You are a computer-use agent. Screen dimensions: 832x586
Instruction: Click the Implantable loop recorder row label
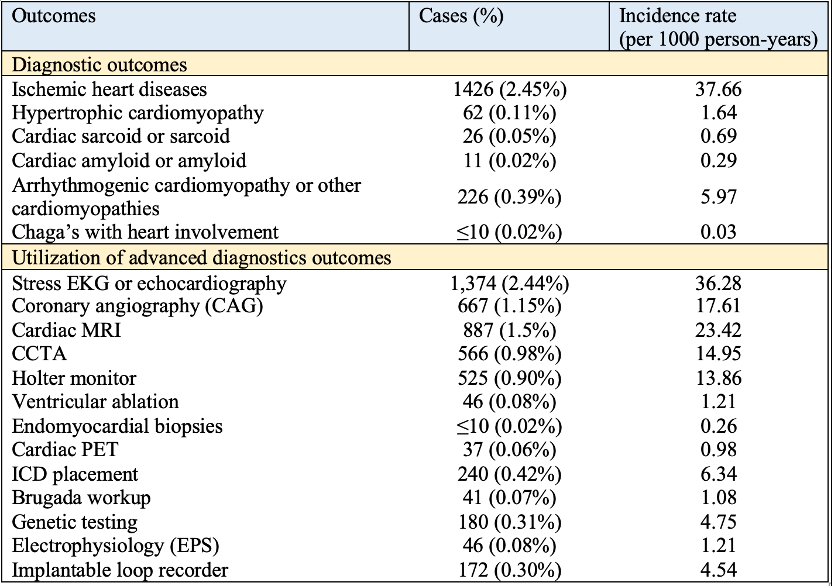[x=120, y=571]
